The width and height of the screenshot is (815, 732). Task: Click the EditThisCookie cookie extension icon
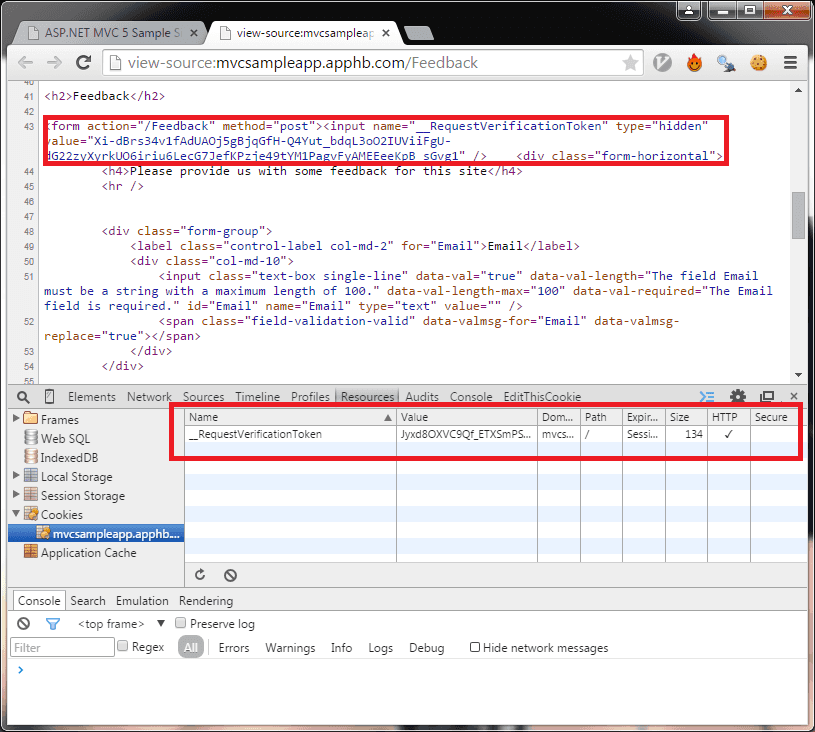click(759, 63)
